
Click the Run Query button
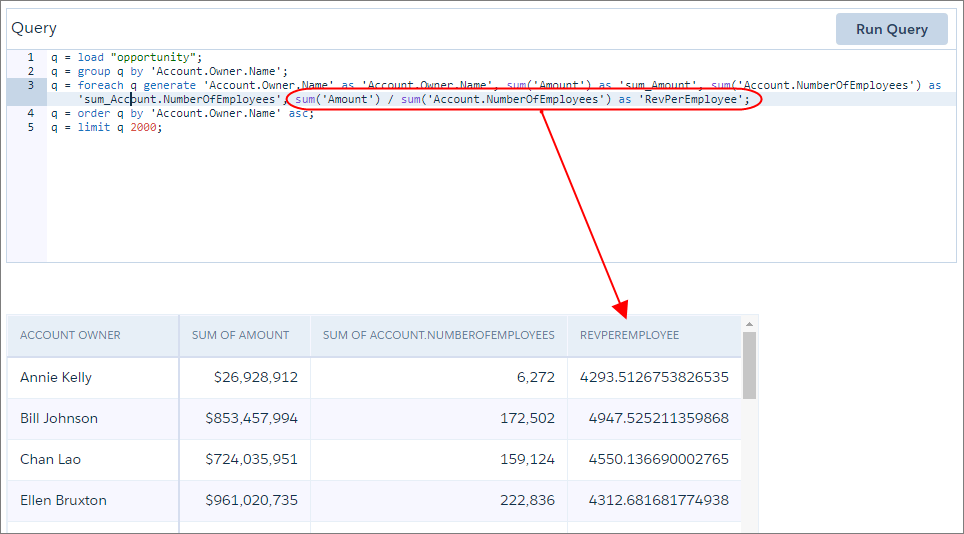click(891, 29)
